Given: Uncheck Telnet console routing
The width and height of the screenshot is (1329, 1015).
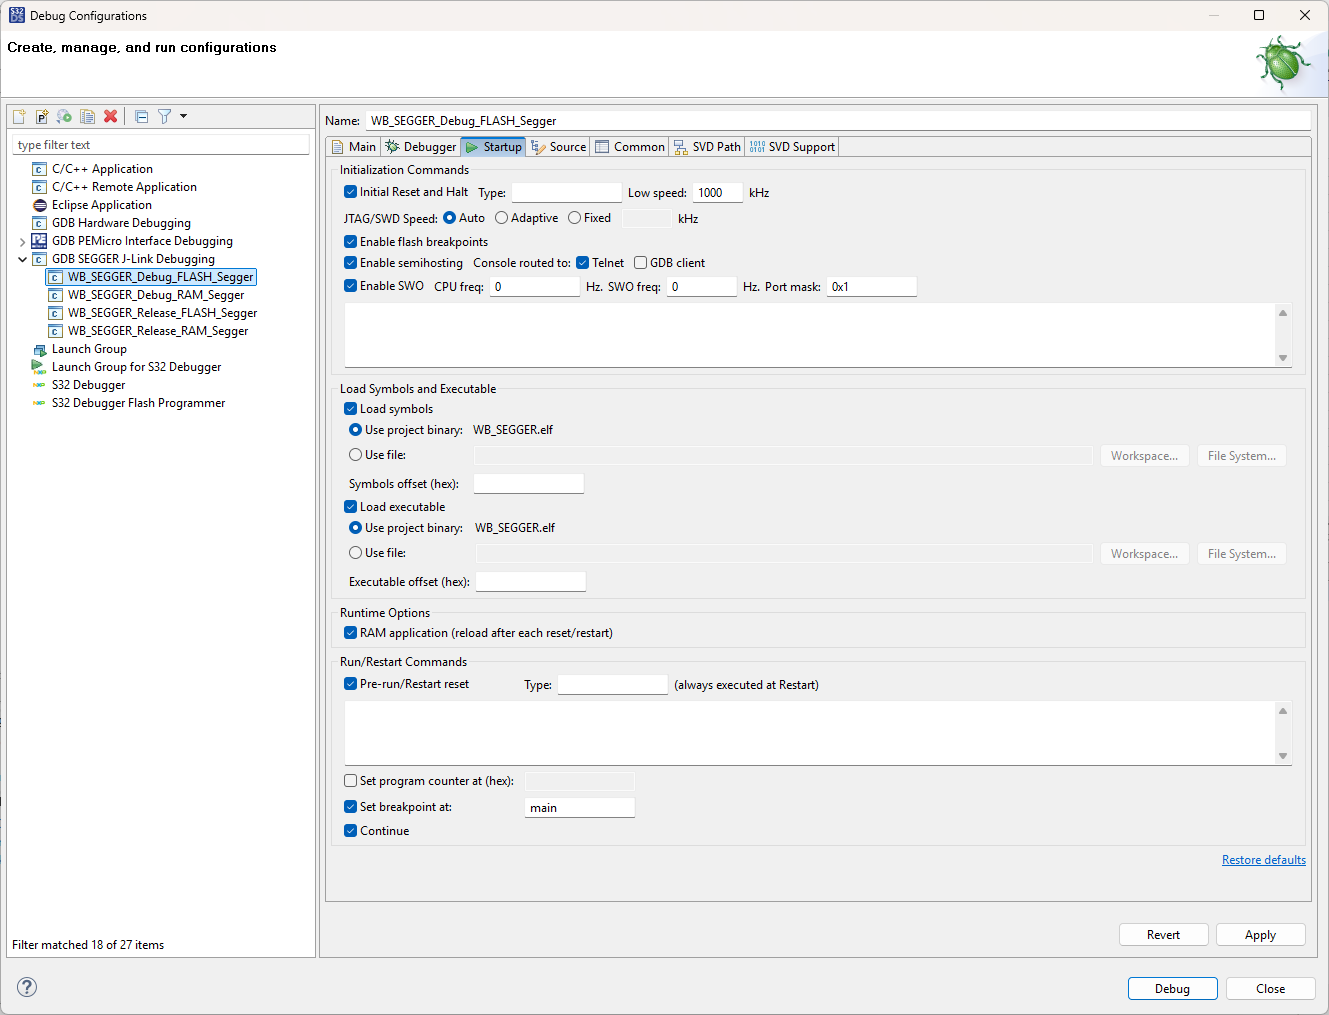Looking at the screenshot, I should coord(582,263).
